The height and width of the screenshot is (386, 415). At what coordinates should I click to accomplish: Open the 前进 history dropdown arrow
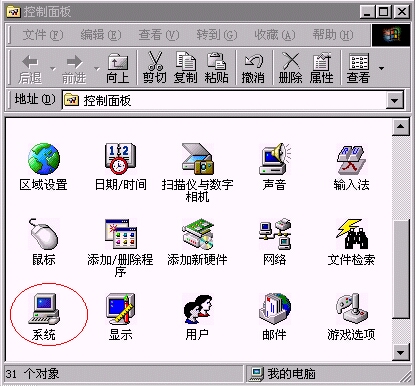[97, 69]
